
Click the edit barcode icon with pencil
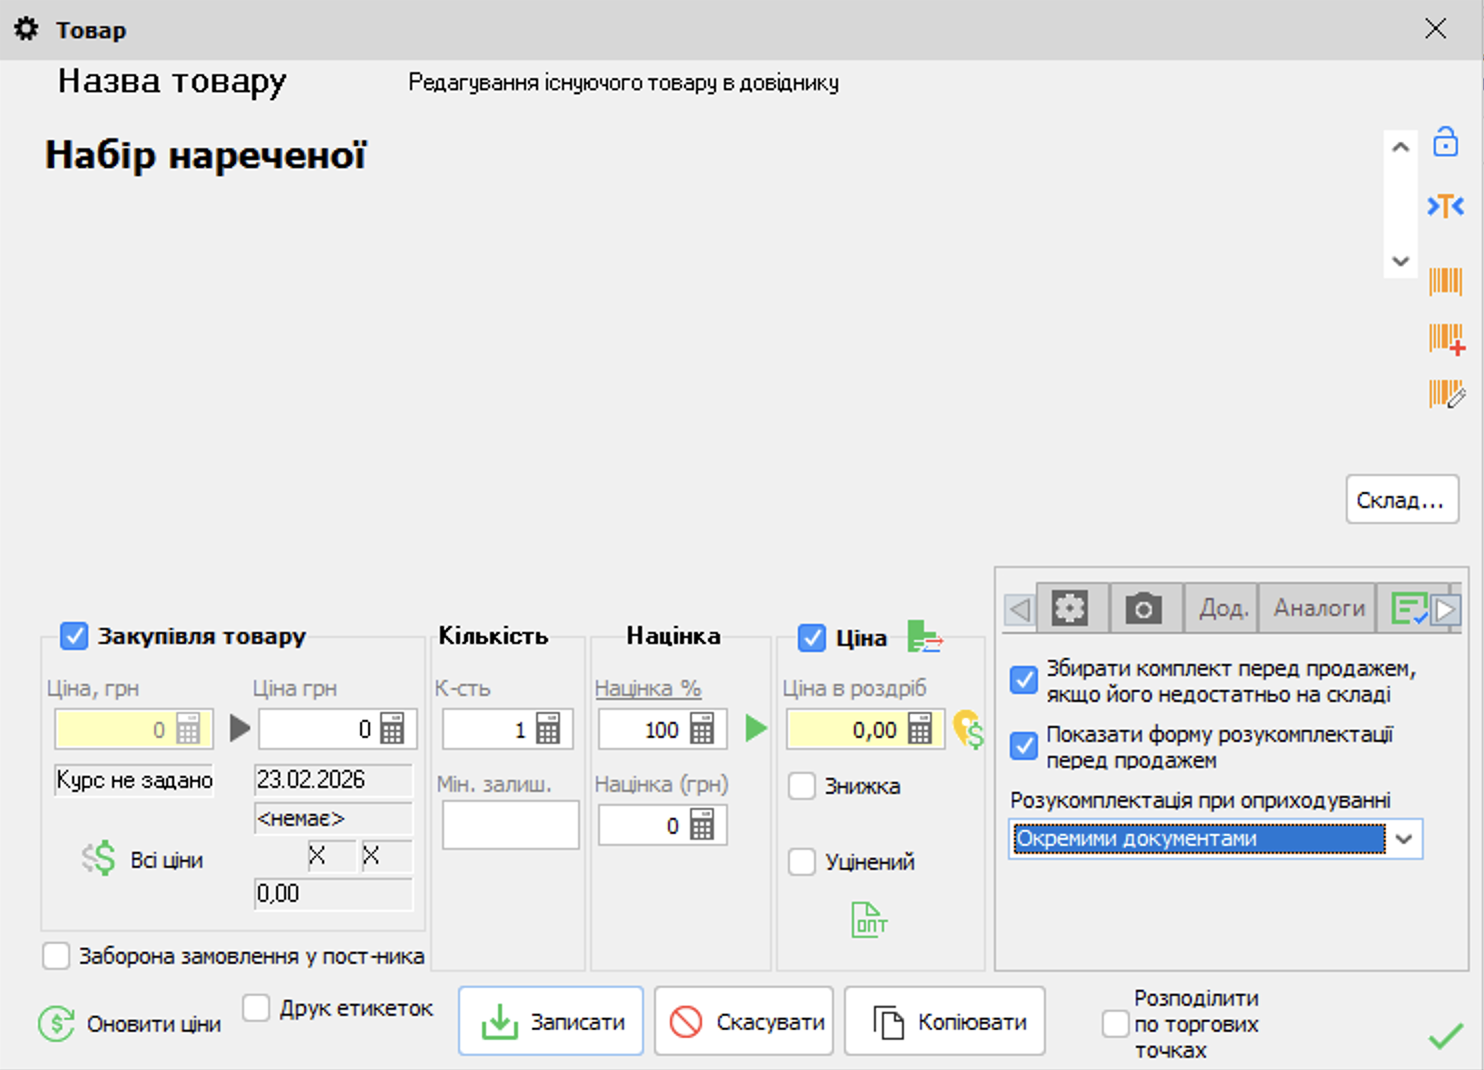[x=1446, y=394]
